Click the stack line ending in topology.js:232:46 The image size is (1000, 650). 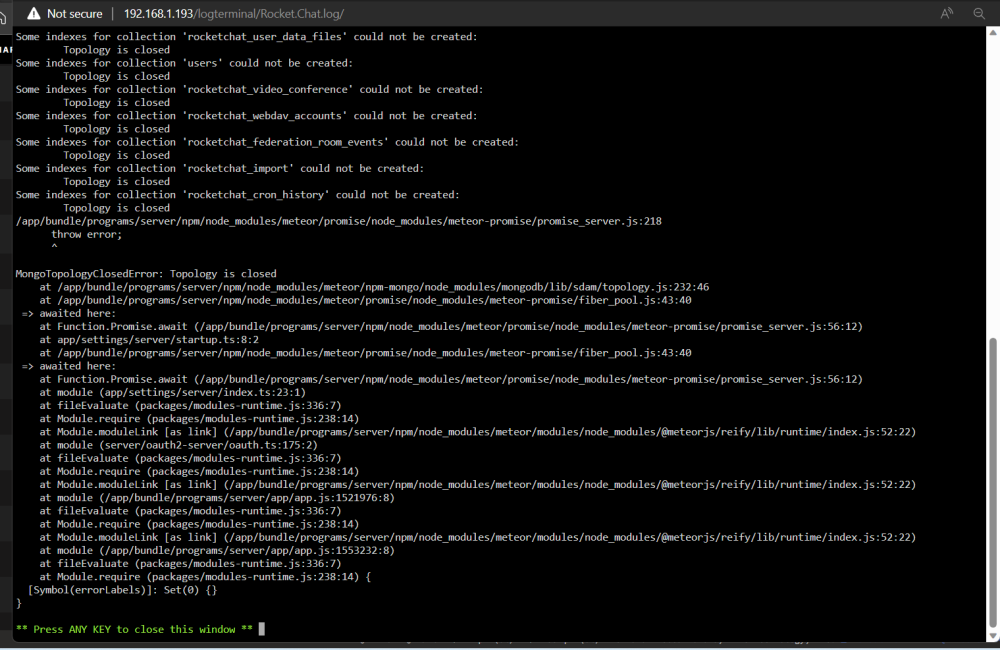[x=374, y=287]
